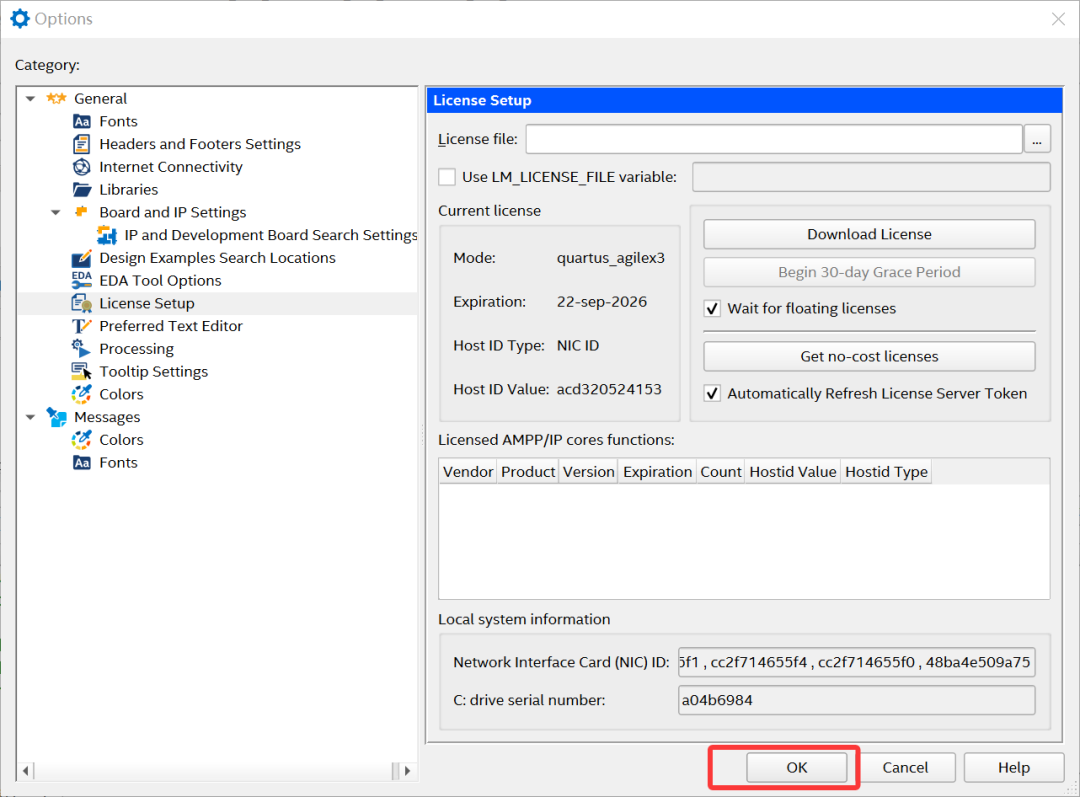This screenshot has width=1080, height=797.
Task: Click the Preferred Text Editor icon
Action: click(x=82, y=326)
